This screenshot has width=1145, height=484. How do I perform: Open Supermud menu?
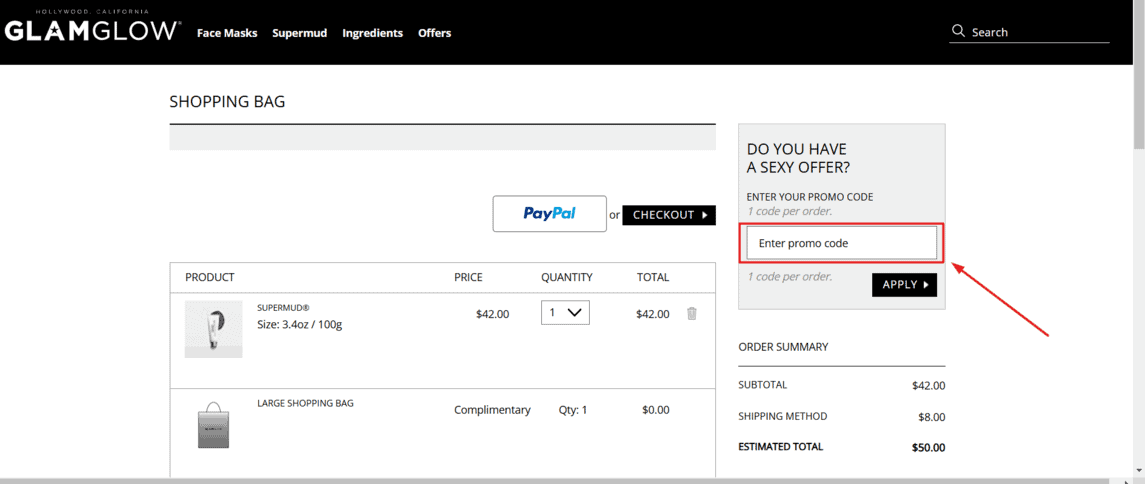coord(299,33)
